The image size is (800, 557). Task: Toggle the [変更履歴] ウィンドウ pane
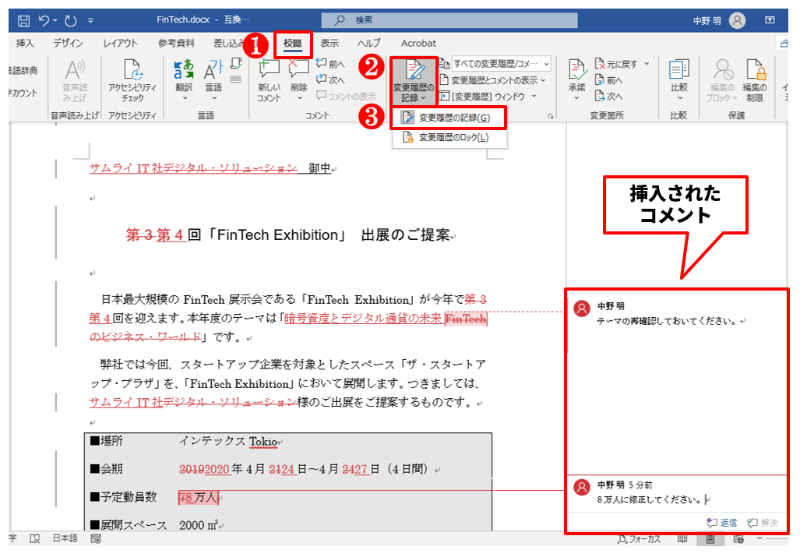[488, 96]
